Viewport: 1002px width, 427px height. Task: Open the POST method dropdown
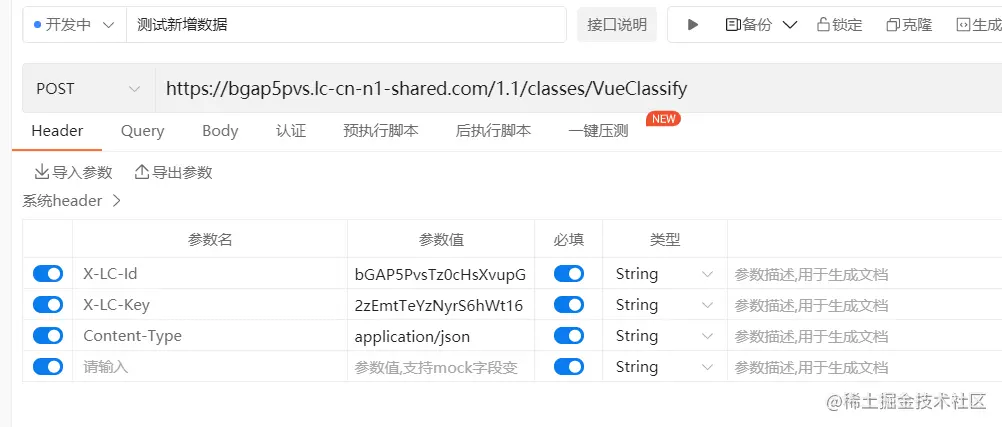point(88,89)
